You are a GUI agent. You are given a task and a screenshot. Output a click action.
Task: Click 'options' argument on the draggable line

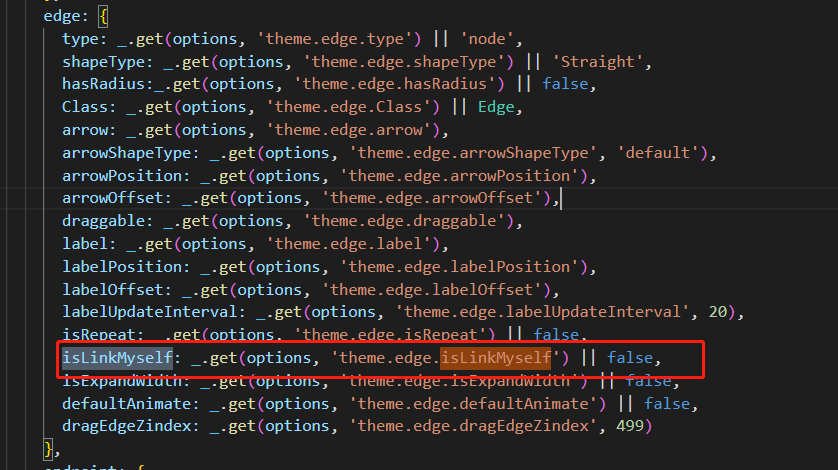click(251, 221)
